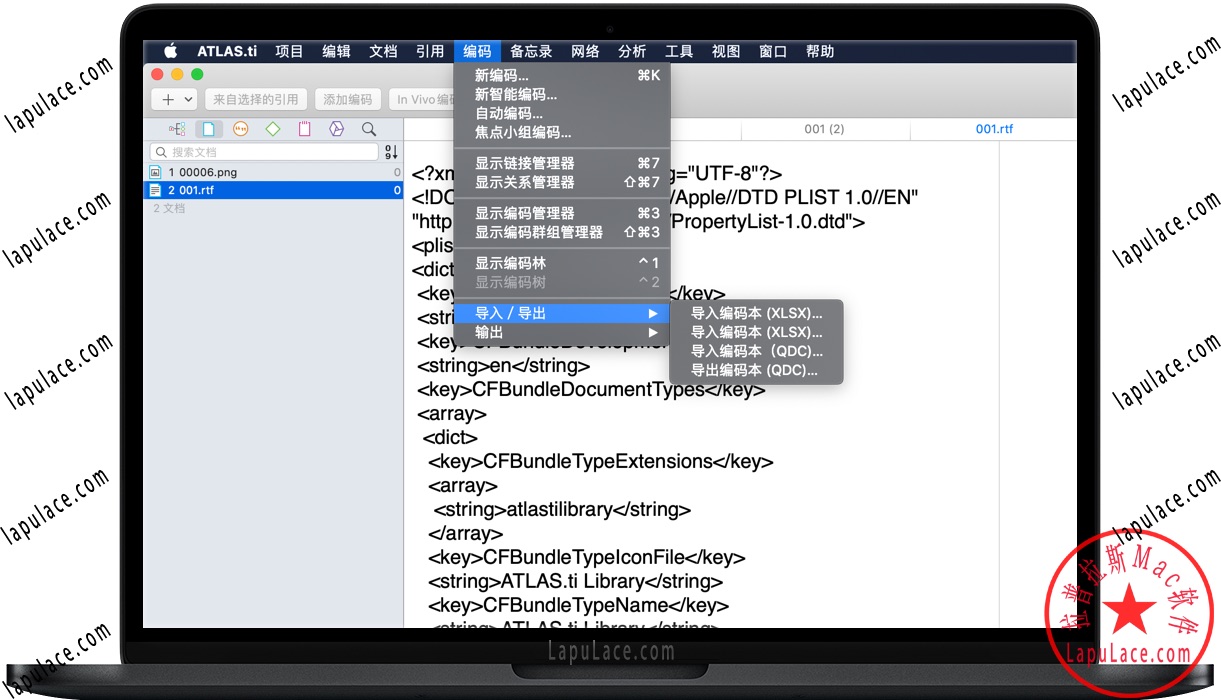
Task: Click the magnifier search icon in sidebar
Action: coord(369,129)
